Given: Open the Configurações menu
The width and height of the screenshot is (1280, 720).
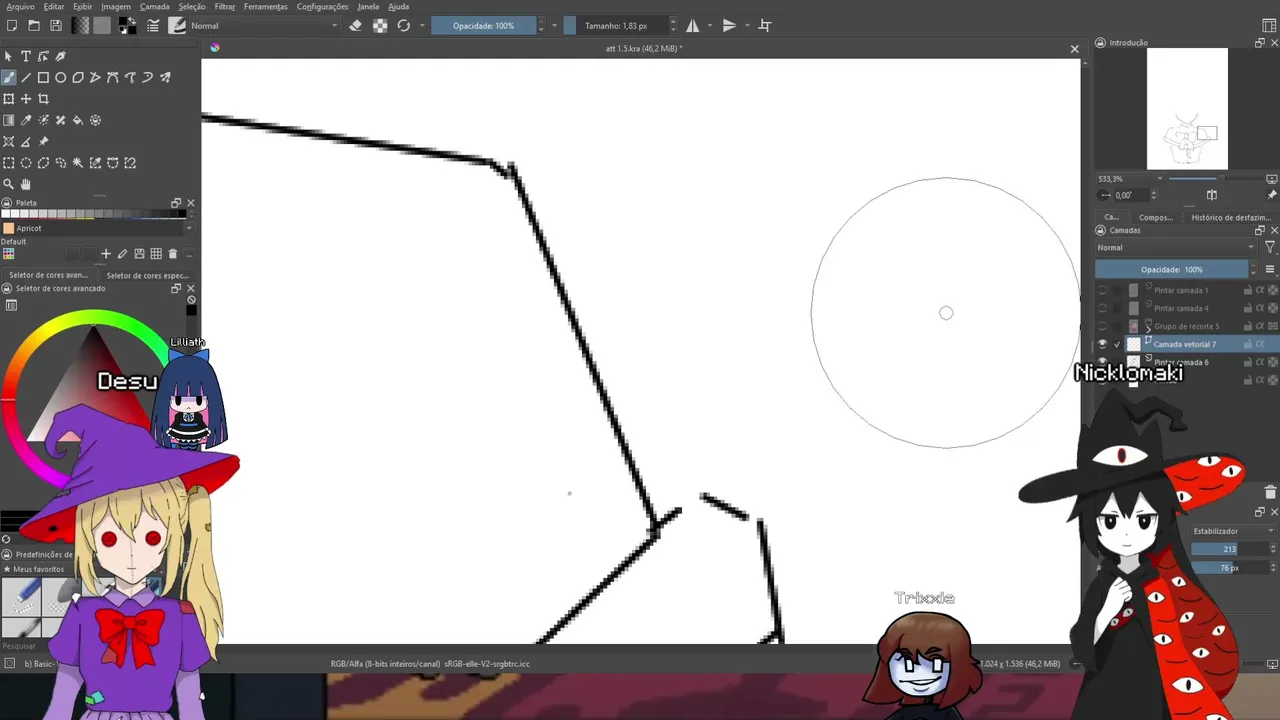Looking at the screenshot, I should pyautogui.click(x=323, y=6).
